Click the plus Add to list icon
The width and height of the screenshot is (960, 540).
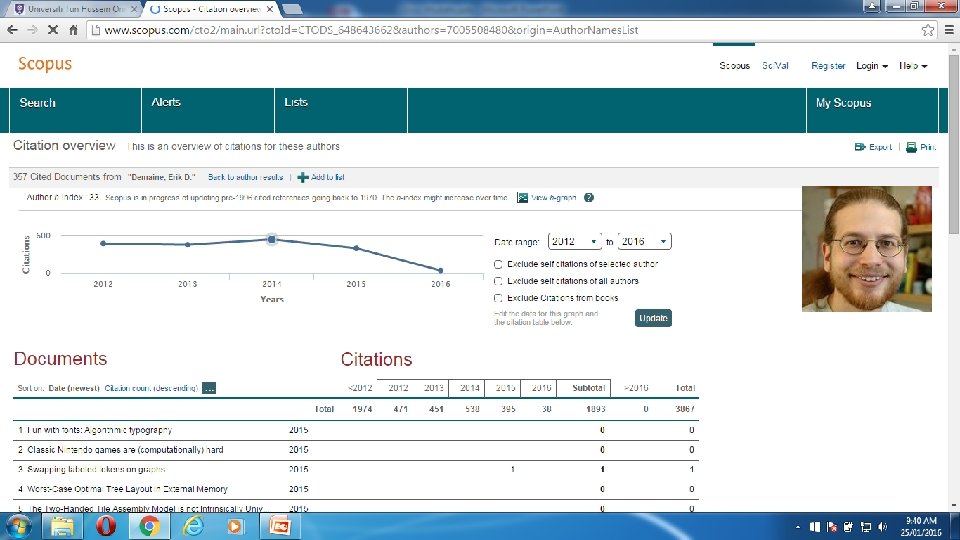302,177
